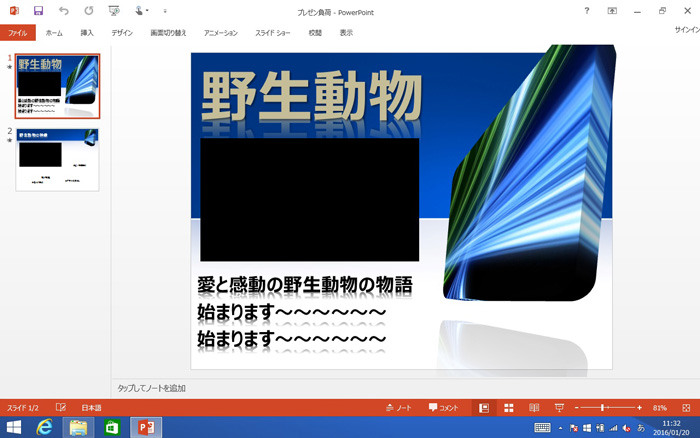Click the zoom slider handle
The image size is (700, 438).
coord(602,408)
